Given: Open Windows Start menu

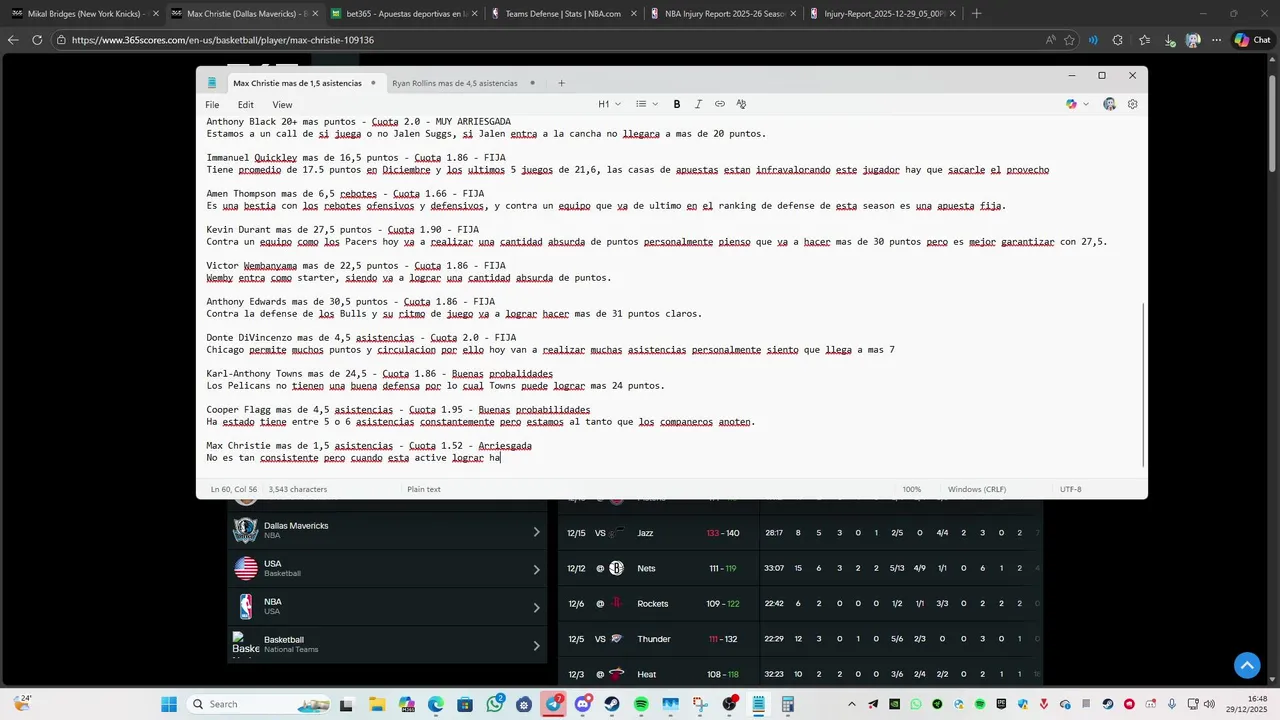Looking at the screenshot, I should (x=168, y=704).
